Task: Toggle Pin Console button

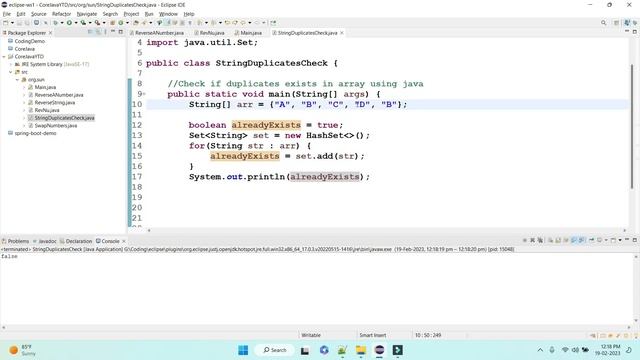Action: 591,240
